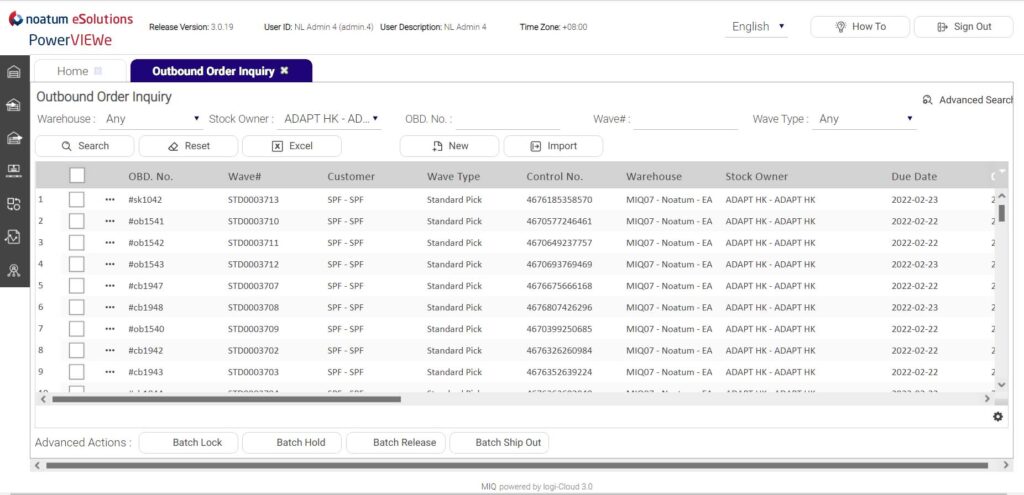Open the English language dropdown
The image size is (1024, 495).
coord(756,27)
